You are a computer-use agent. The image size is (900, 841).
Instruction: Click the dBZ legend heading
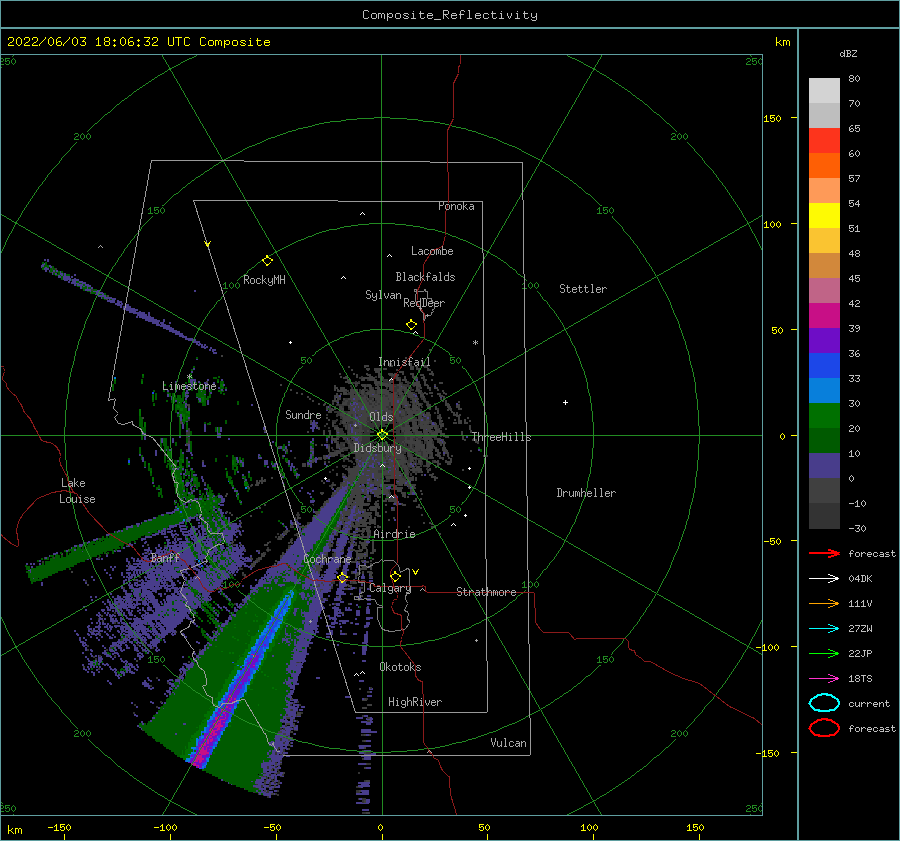pos(848,53)
